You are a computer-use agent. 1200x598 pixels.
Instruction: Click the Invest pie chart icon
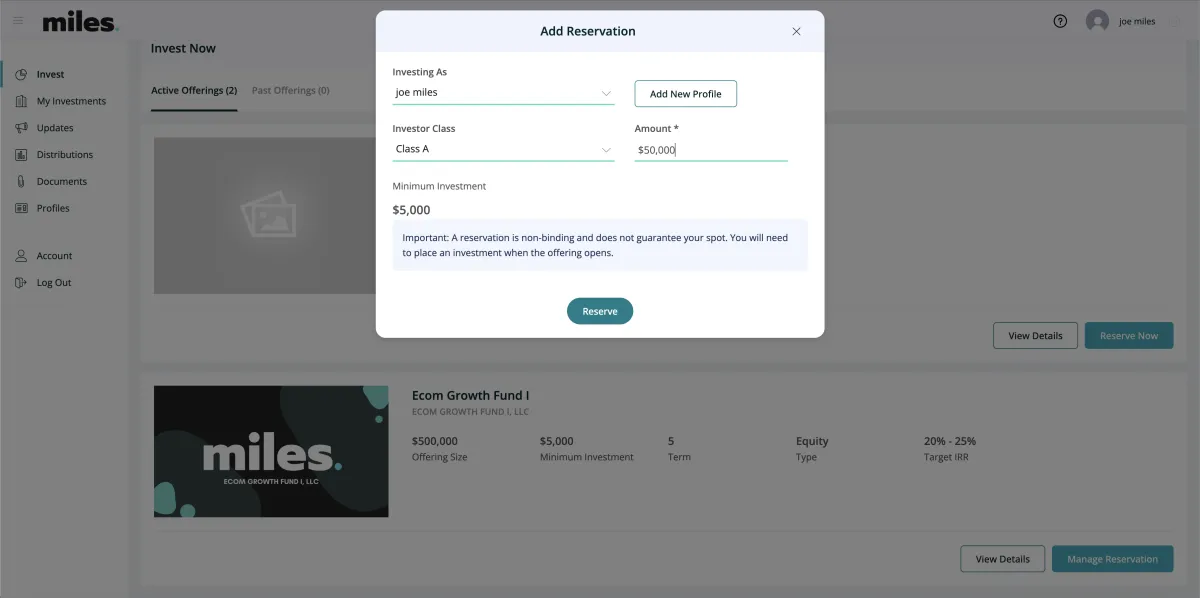(x=21, y=74)
